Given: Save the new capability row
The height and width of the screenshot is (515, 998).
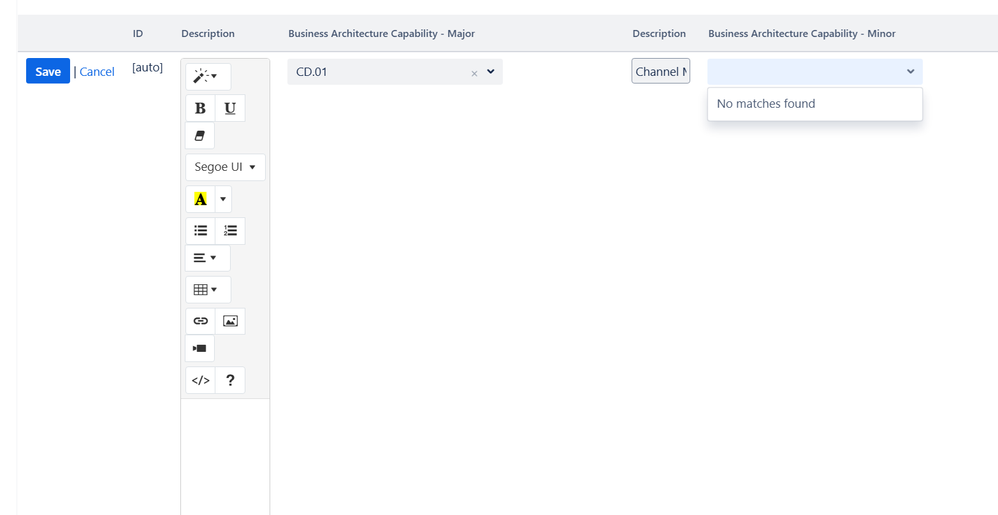Looking at the screenshot, I should (x=48, y=71).
